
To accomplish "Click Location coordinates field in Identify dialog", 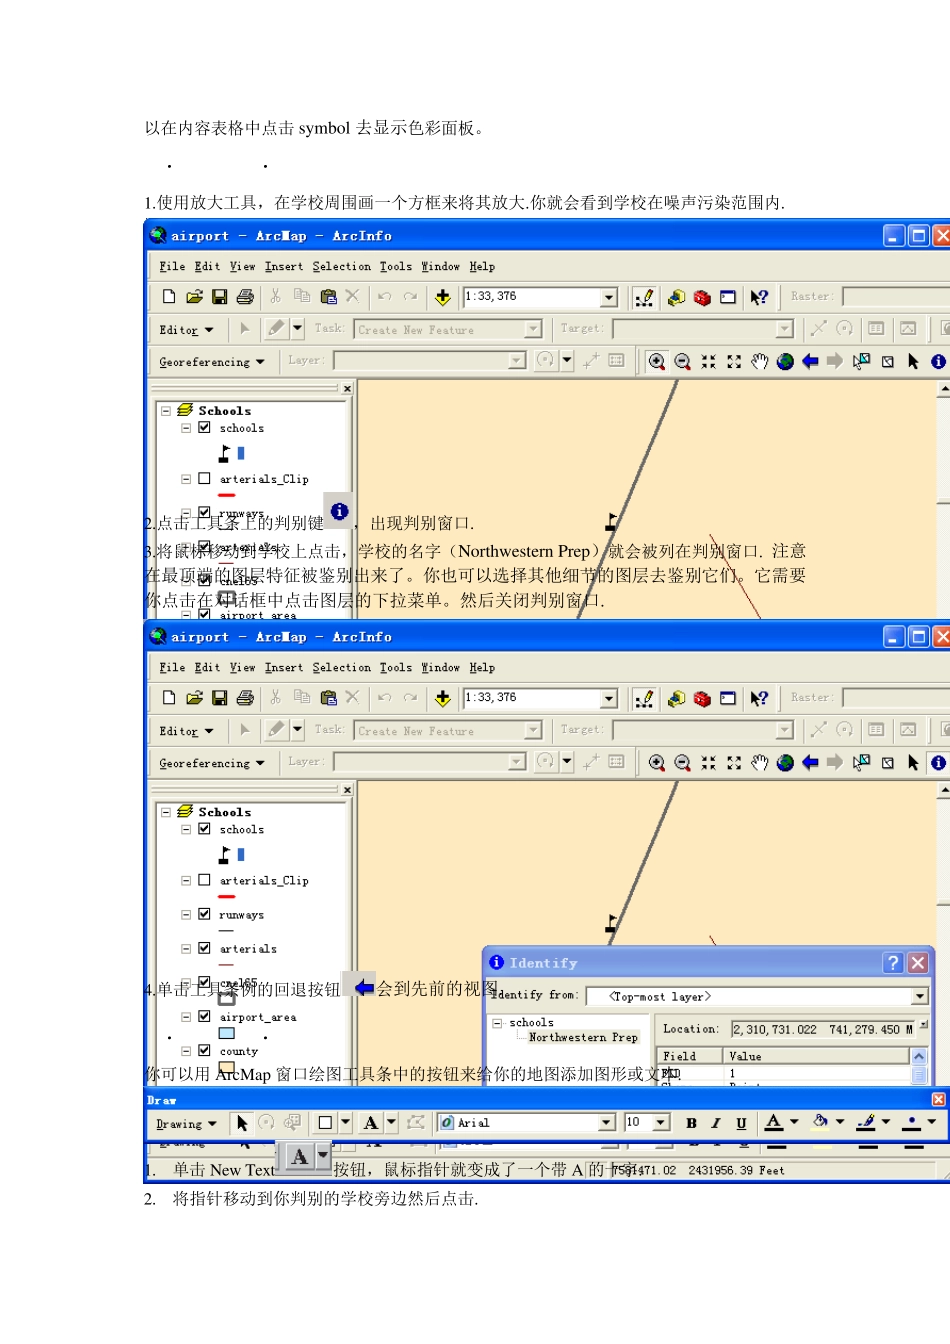I will pos(823,1029).
